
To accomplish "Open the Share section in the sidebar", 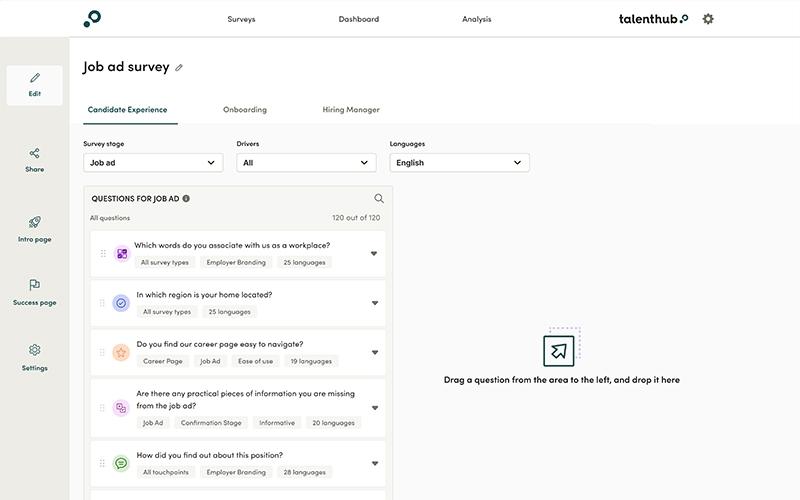I will (x=35, y=160).
